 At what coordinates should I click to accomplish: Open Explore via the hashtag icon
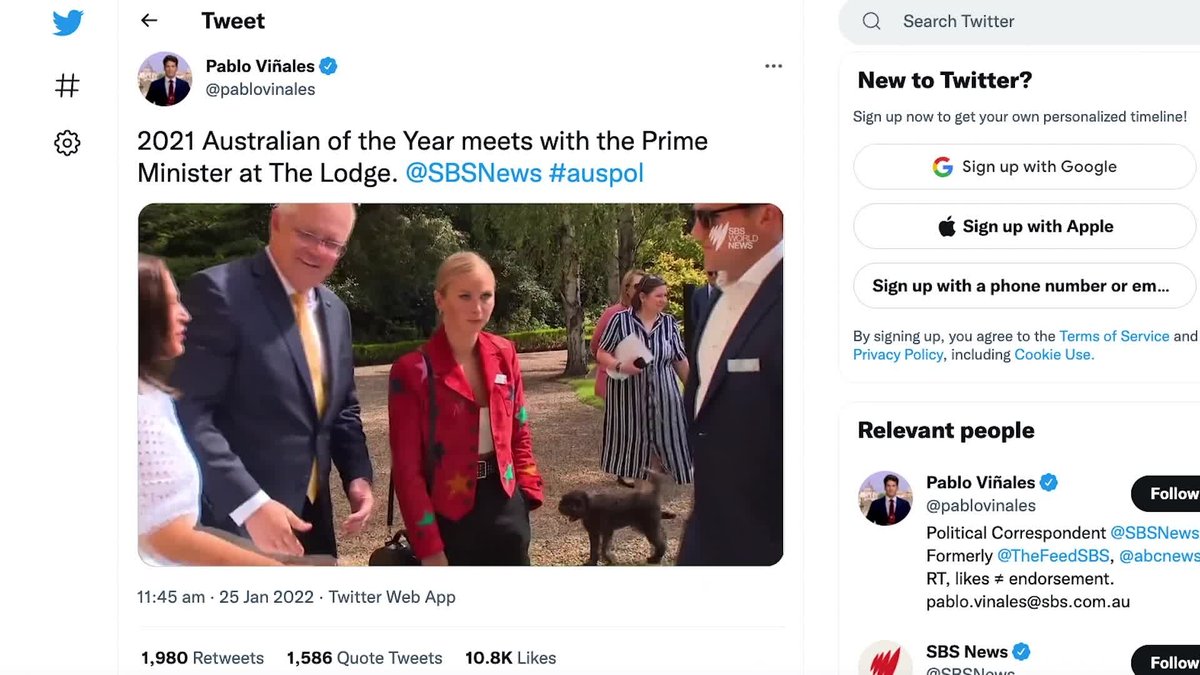pos(66,85)
